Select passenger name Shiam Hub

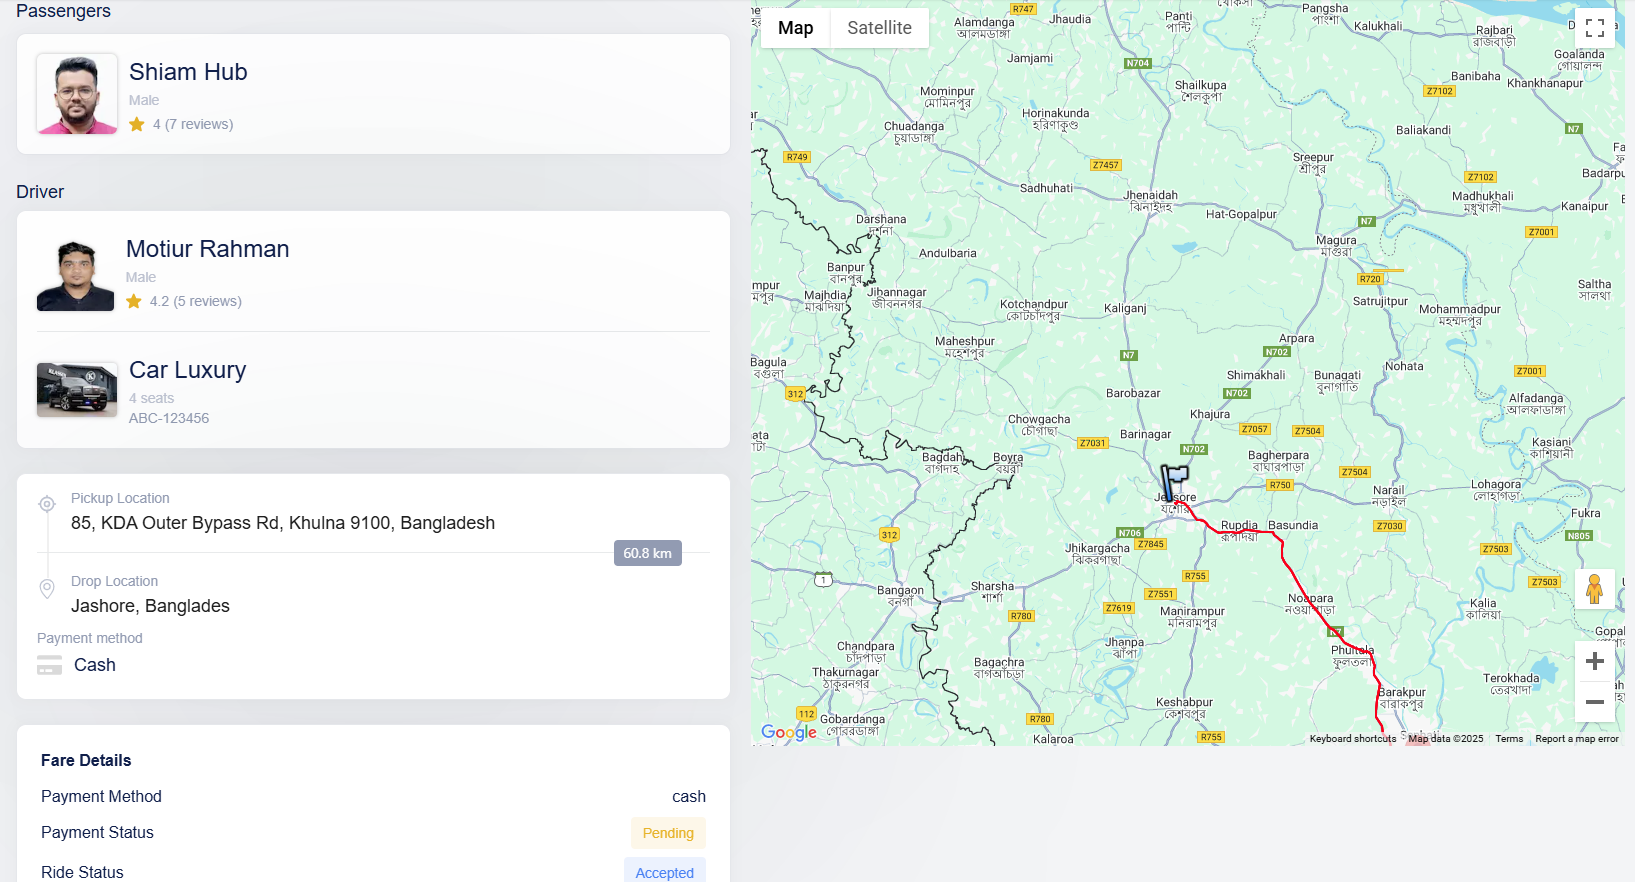[x=188, y=72]
